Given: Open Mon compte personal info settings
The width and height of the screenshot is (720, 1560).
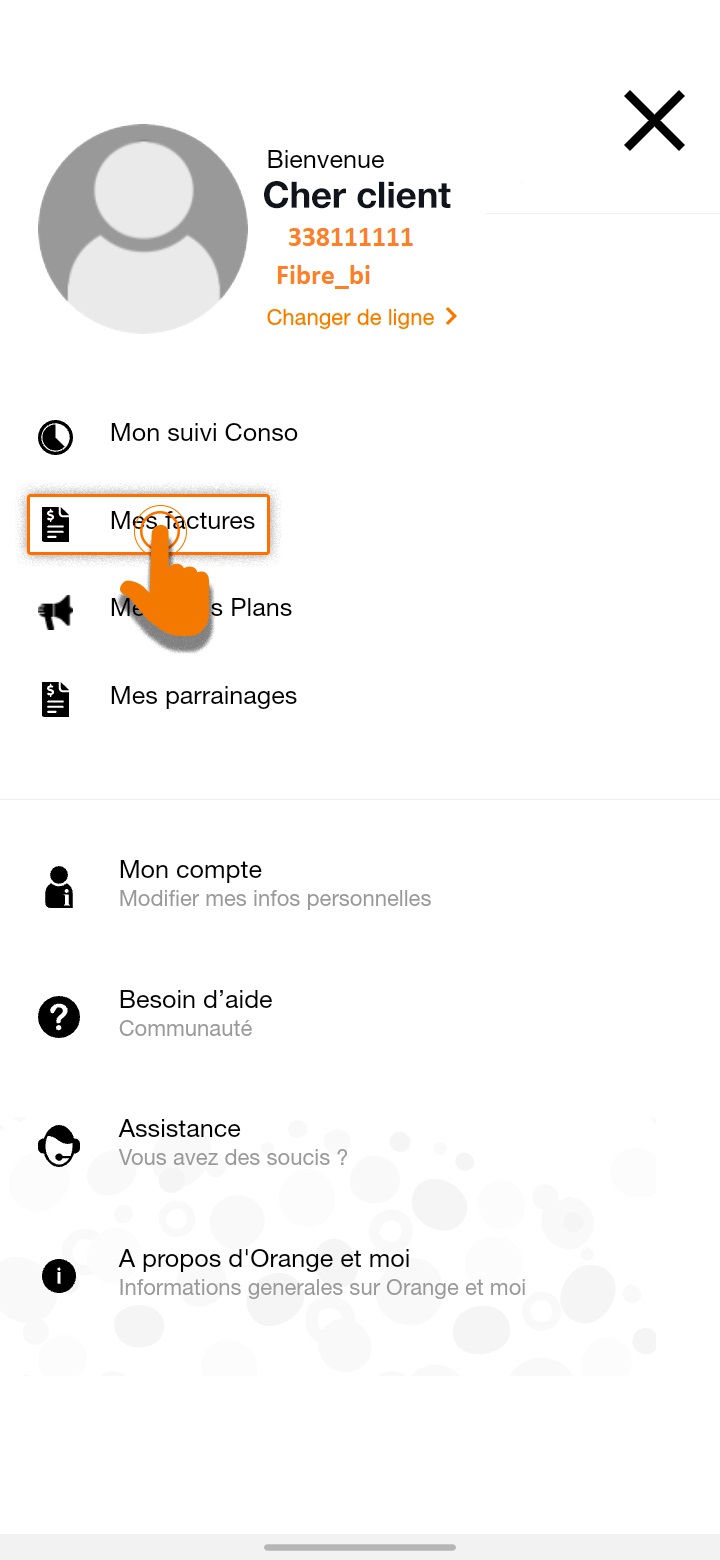Looking at the screenshot, I should [360, 884].
